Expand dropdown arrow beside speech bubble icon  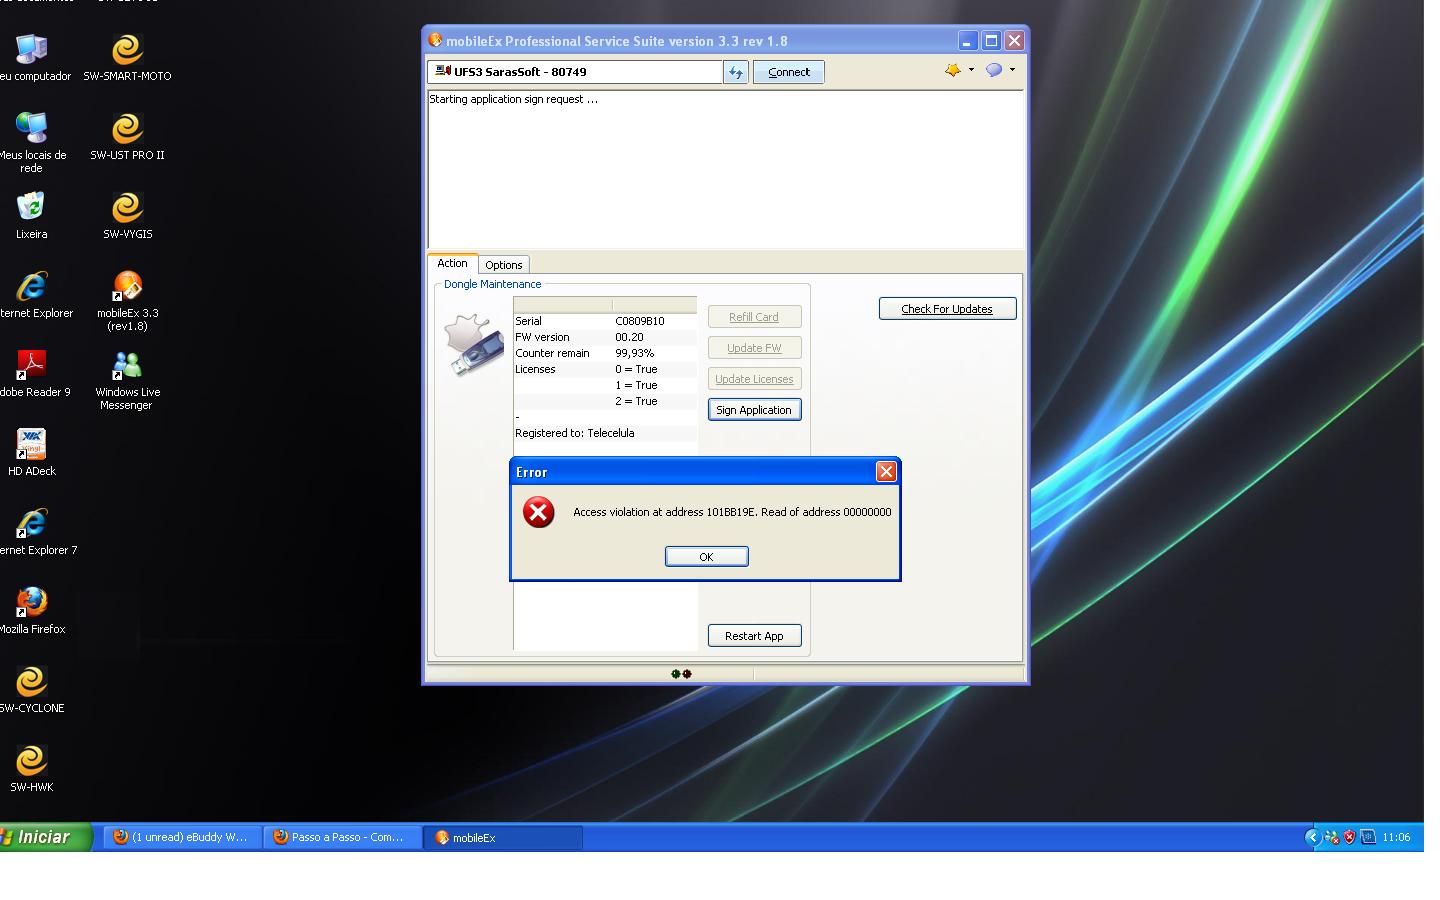[1012, 70]
